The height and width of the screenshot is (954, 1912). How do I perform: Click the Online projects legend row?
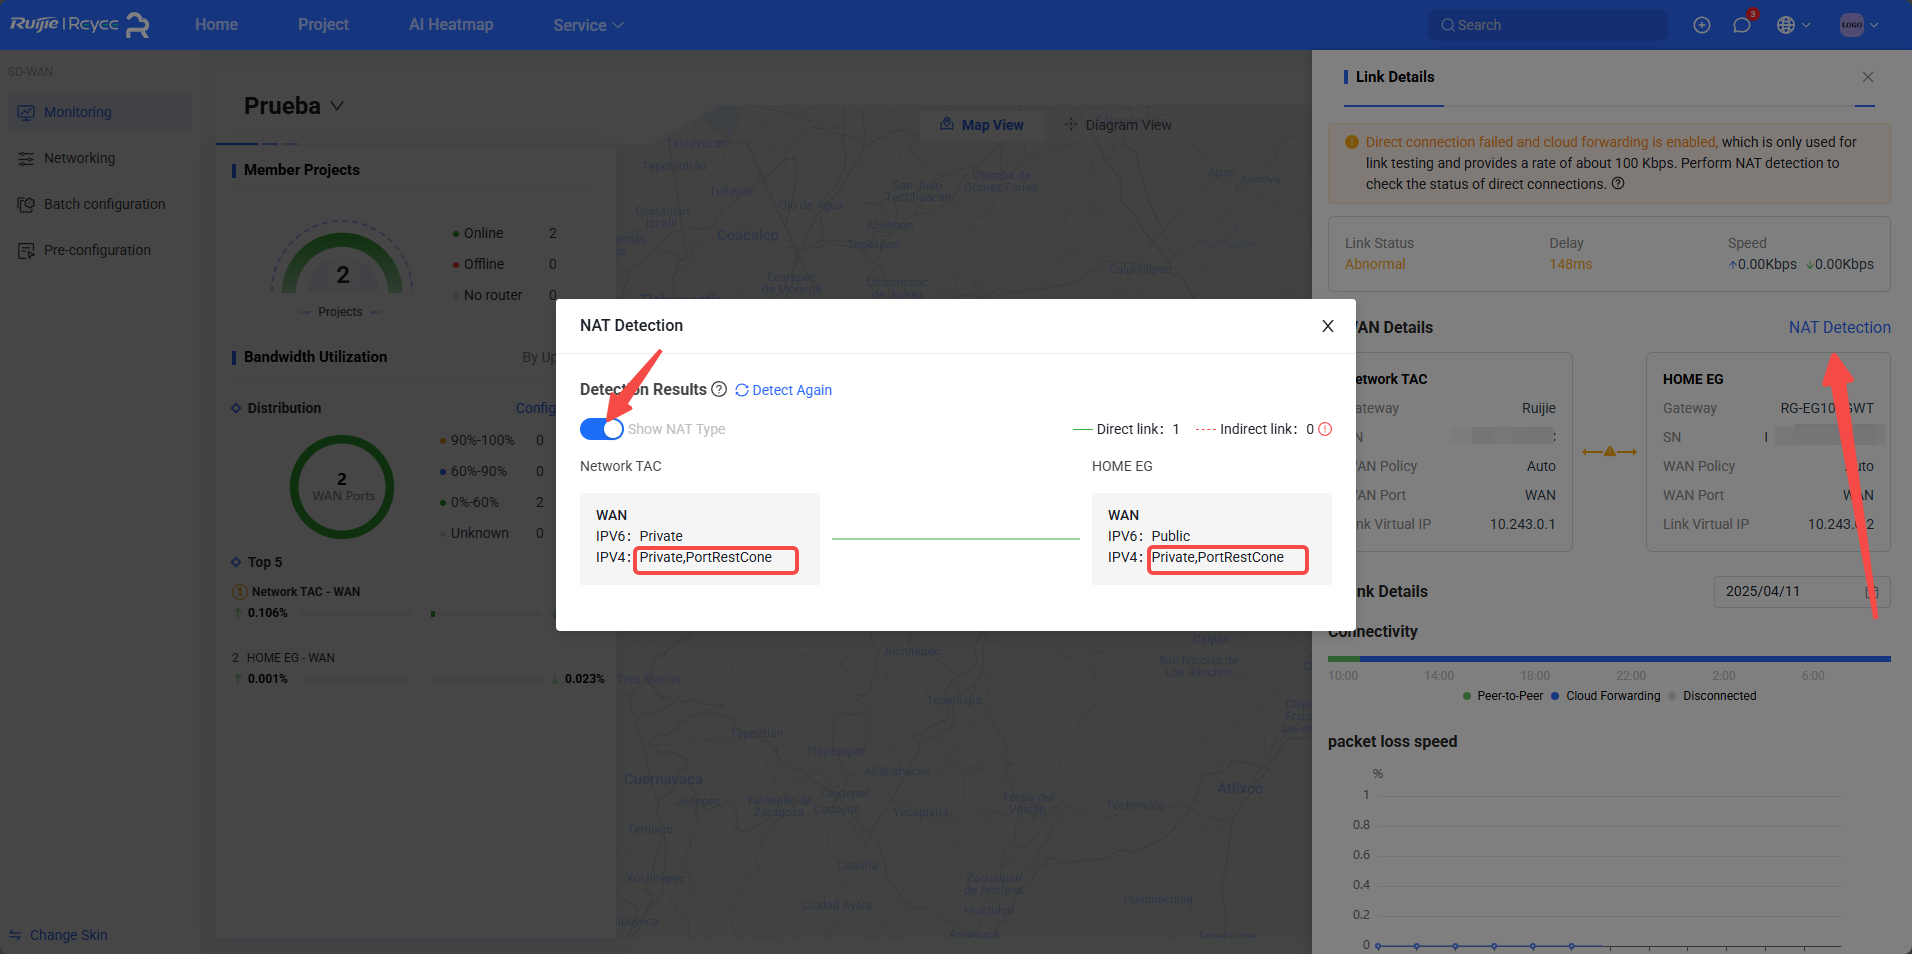click(505, 233)
